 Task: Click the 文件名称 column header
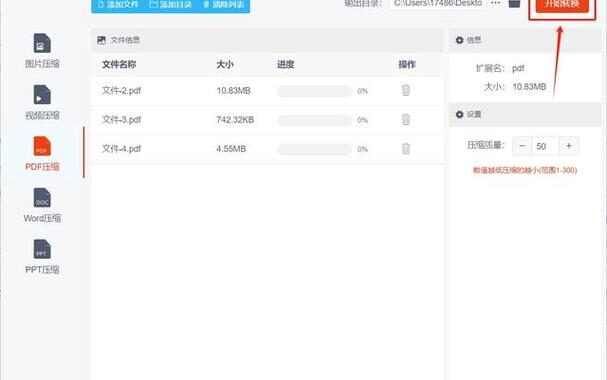tap(119, 64)
